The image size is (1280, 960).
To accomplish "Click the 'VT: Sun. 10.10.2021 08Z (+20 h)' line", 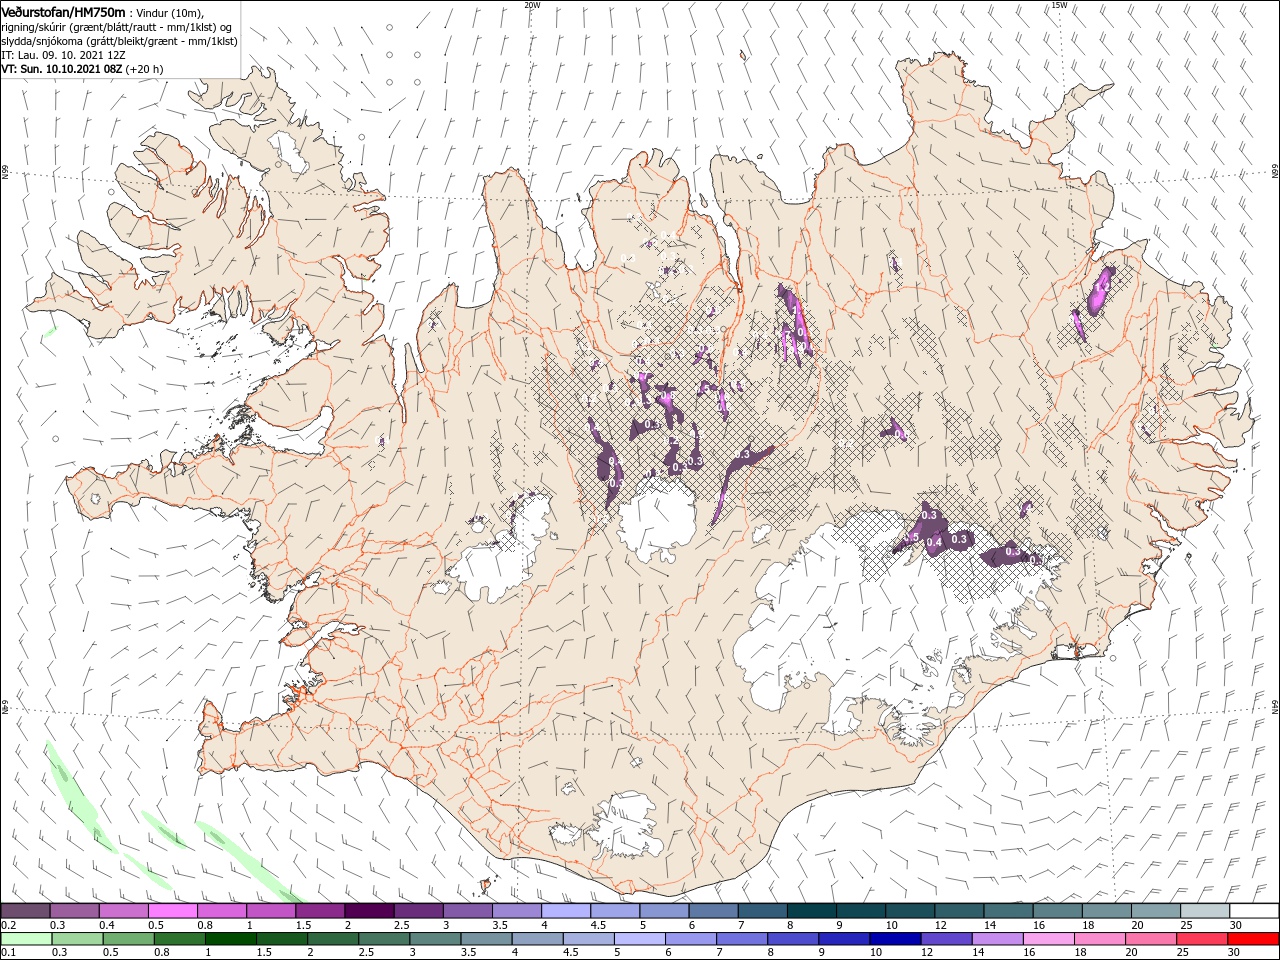I will [82, 69].
